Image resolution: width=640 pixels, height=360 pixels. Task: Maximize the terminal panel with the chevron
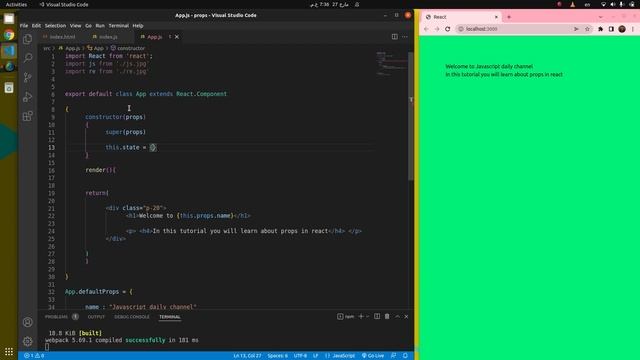coord(397,316)
